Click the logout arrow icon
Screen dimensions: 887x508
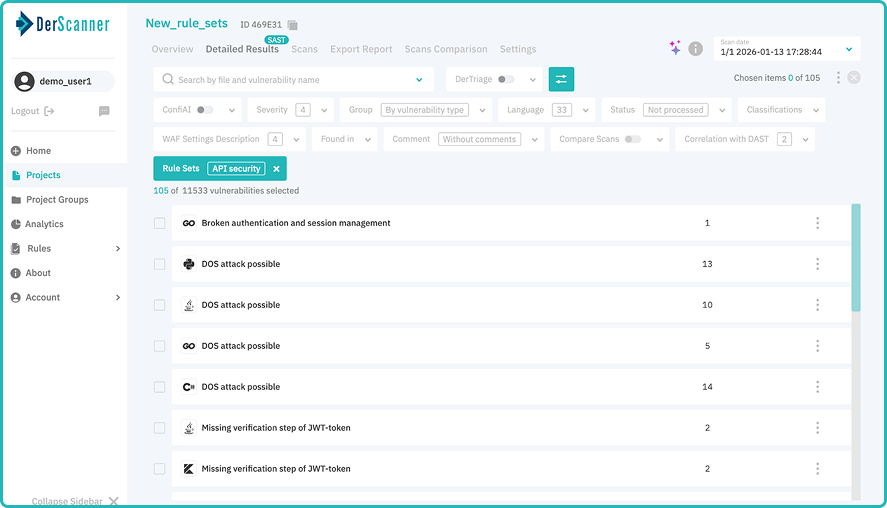(49, 111)
